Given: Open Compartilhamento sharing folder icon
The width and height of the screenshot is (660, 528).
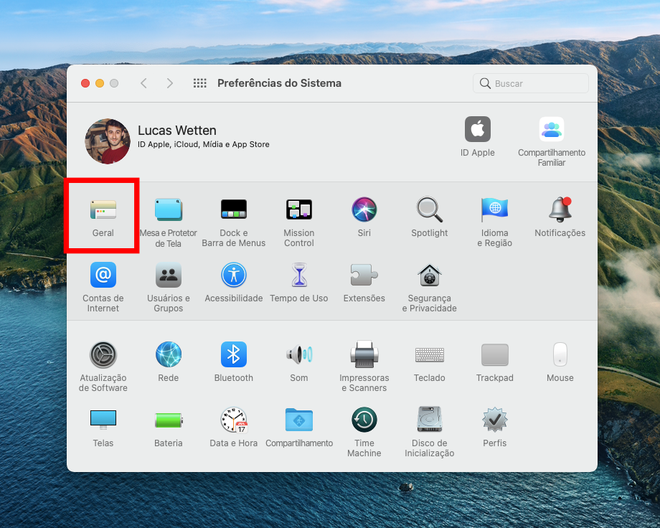Looking at the screenshot, I should pos(299,420).
